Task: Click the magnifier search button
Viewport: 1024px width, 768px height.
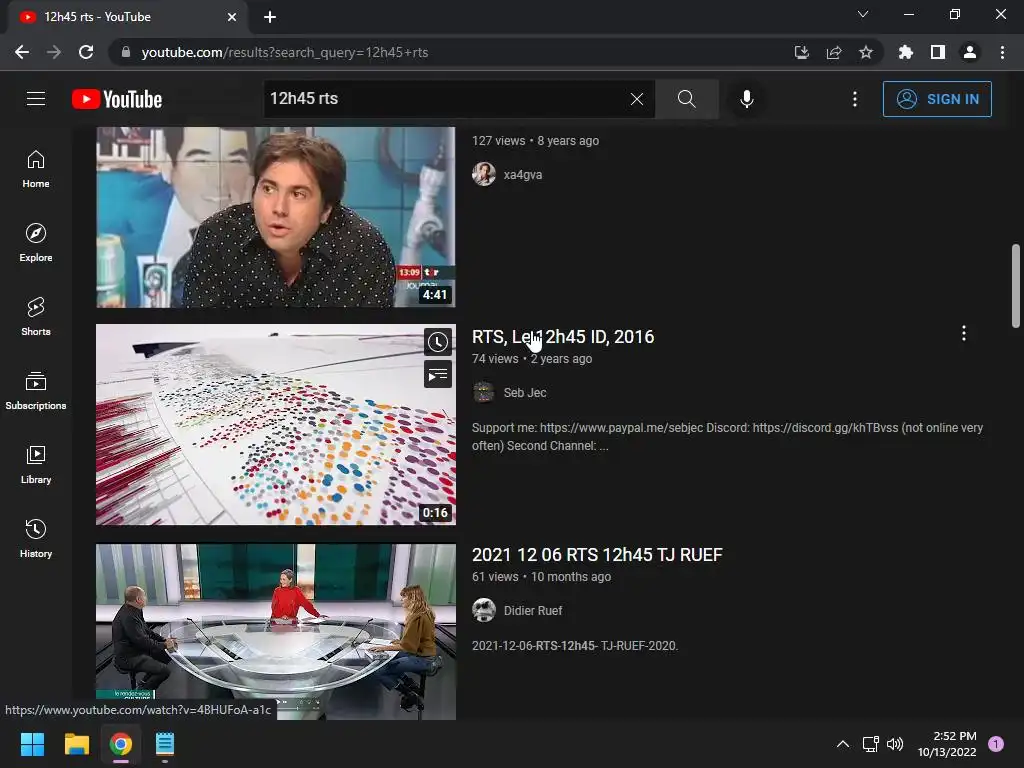Action: click(686, 99)
